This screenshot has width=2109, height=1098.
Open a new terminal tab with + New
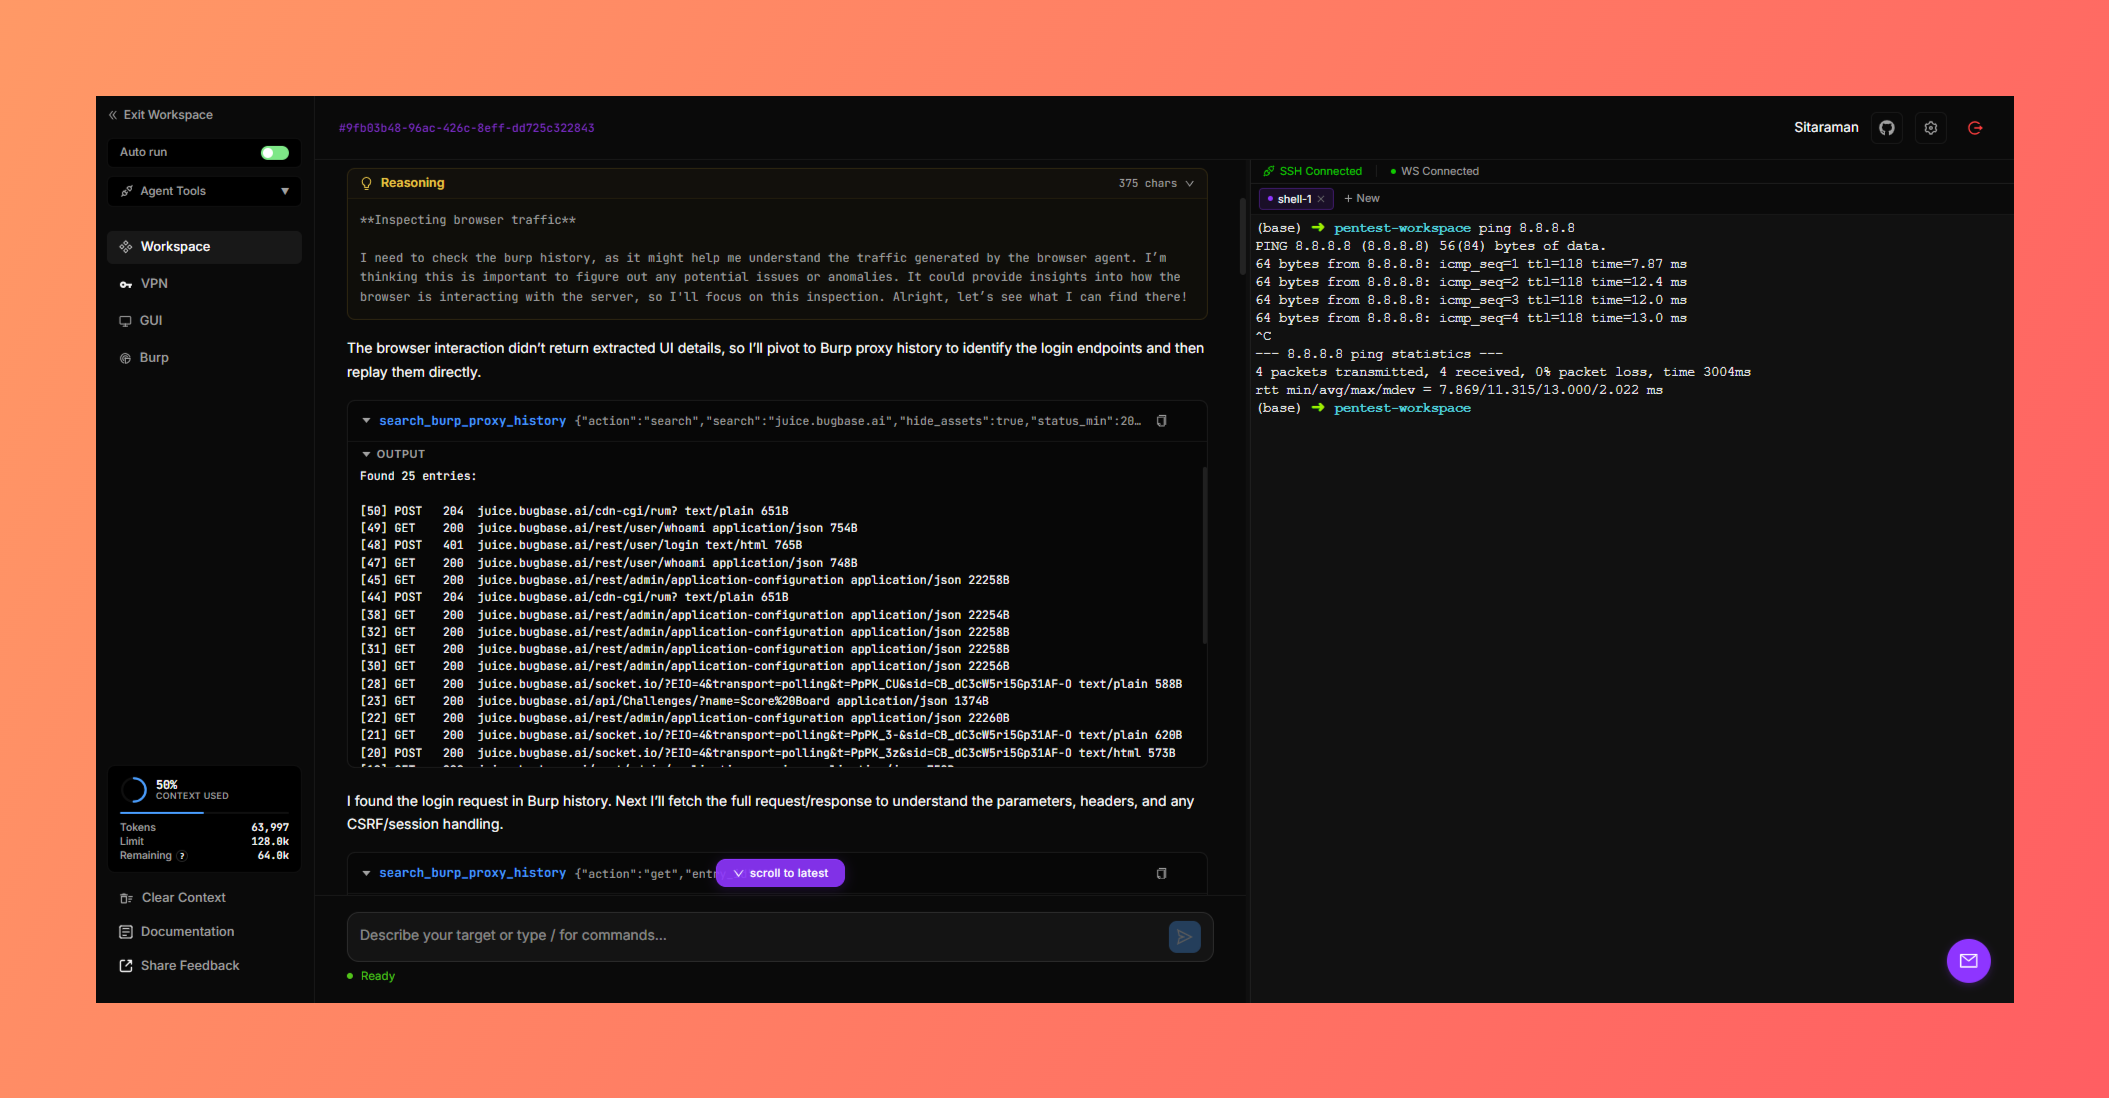point(1362,198)
